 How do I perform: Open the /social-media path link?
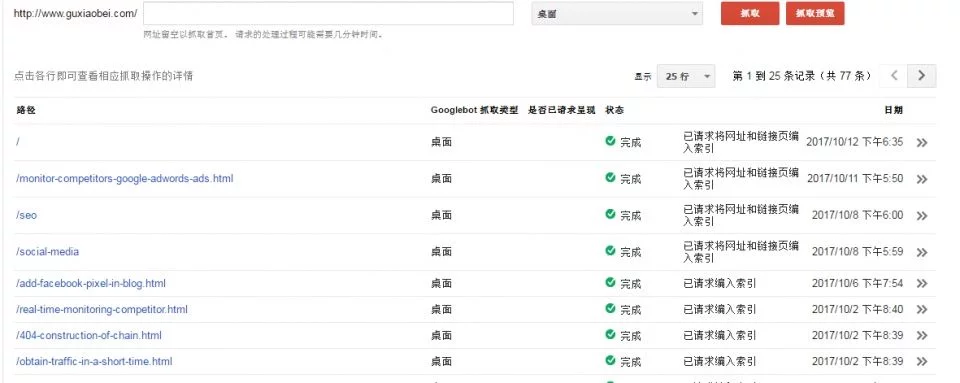click(x=47, y=251)
